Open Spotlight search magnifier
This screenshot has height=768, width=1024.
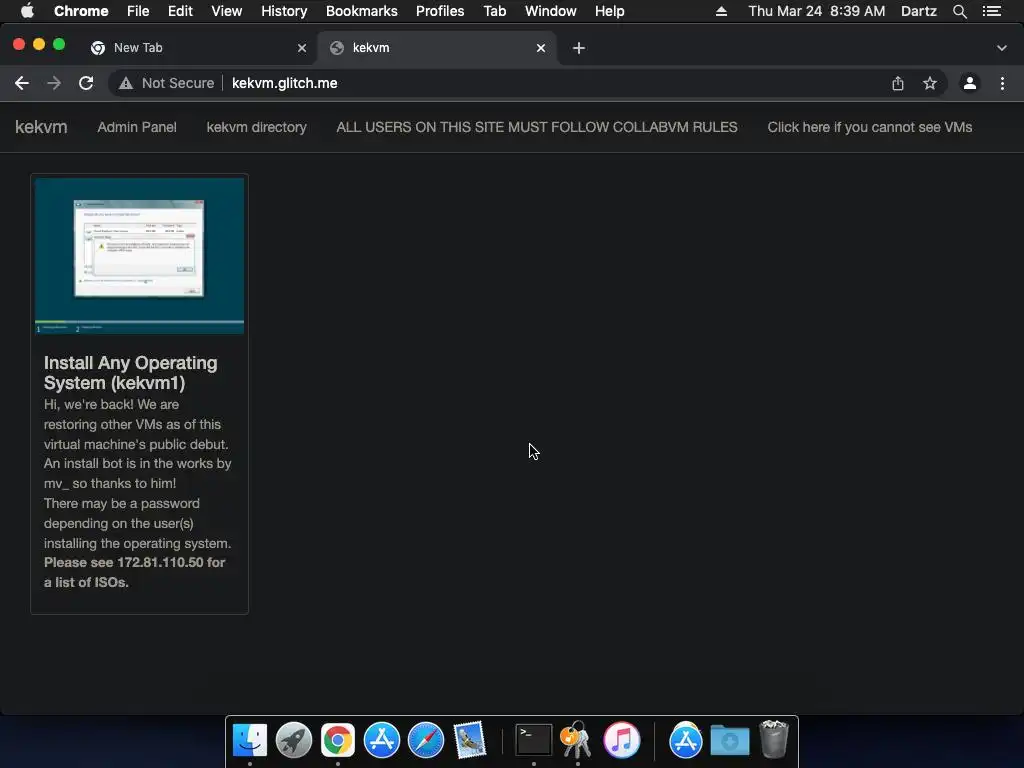tap(959, 11)
